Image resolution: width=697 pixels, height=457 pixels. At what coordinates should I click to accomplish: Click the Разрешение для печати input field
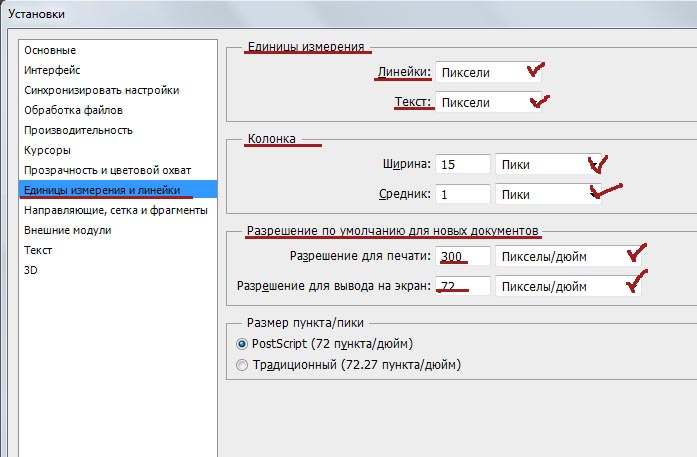(x=463, y=256)
